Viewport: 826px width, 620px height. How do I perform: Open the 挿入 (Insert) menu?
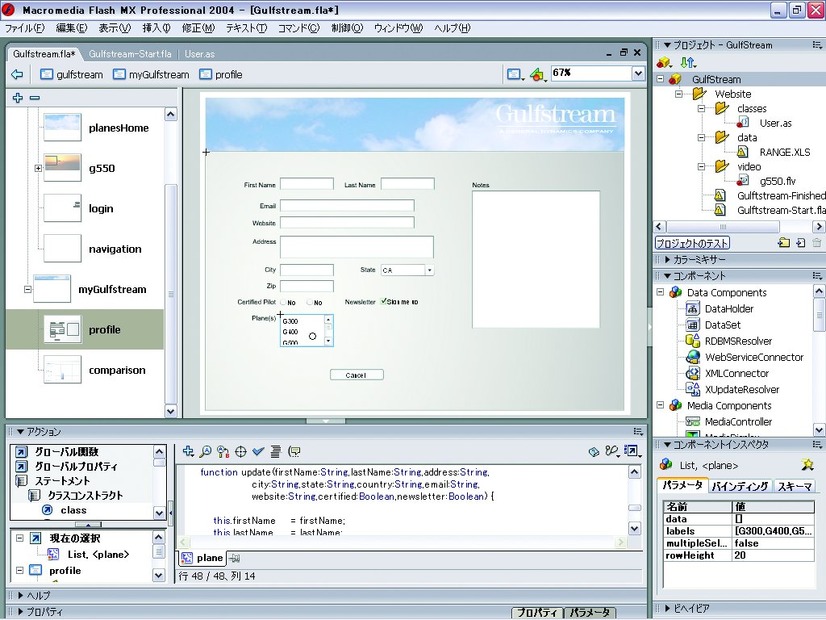pos(157,28)
